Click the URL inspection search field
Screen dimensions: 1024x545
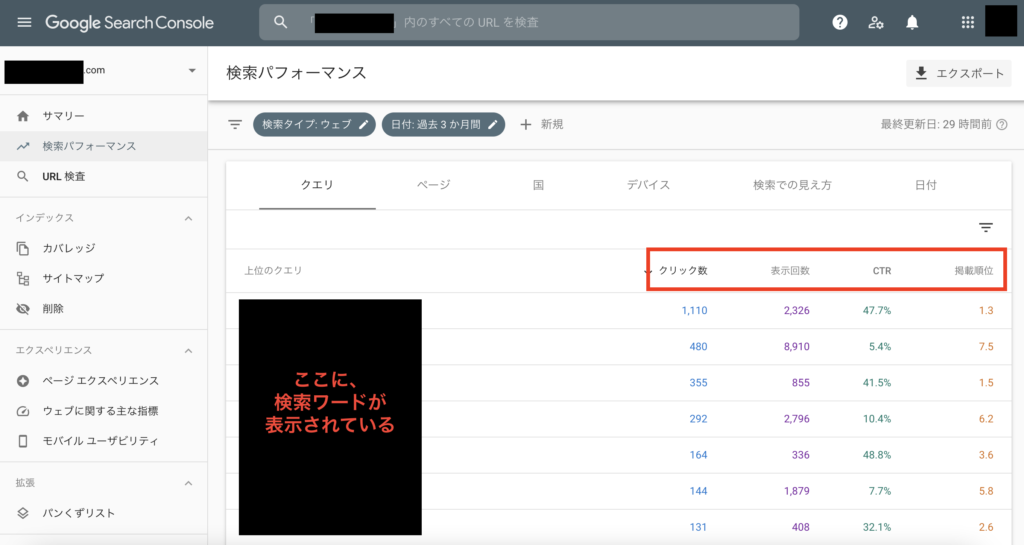[x=529, y=22]
